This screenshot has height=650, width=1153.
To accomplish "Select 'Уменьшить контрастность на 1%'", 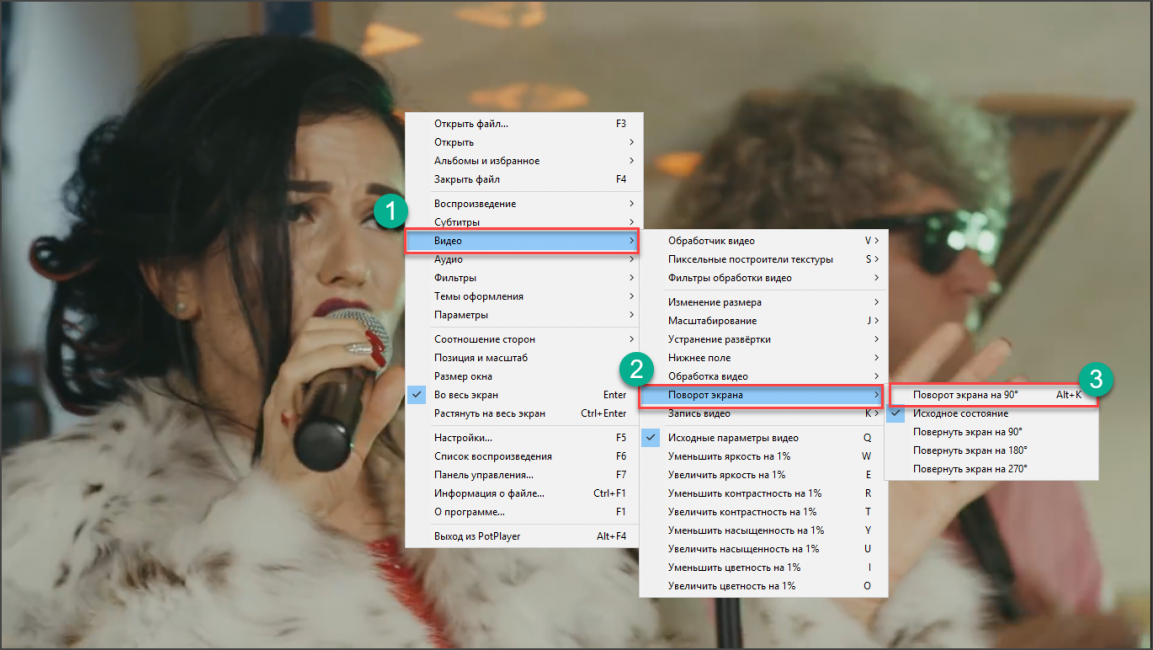I will click(x=763, y=493).
